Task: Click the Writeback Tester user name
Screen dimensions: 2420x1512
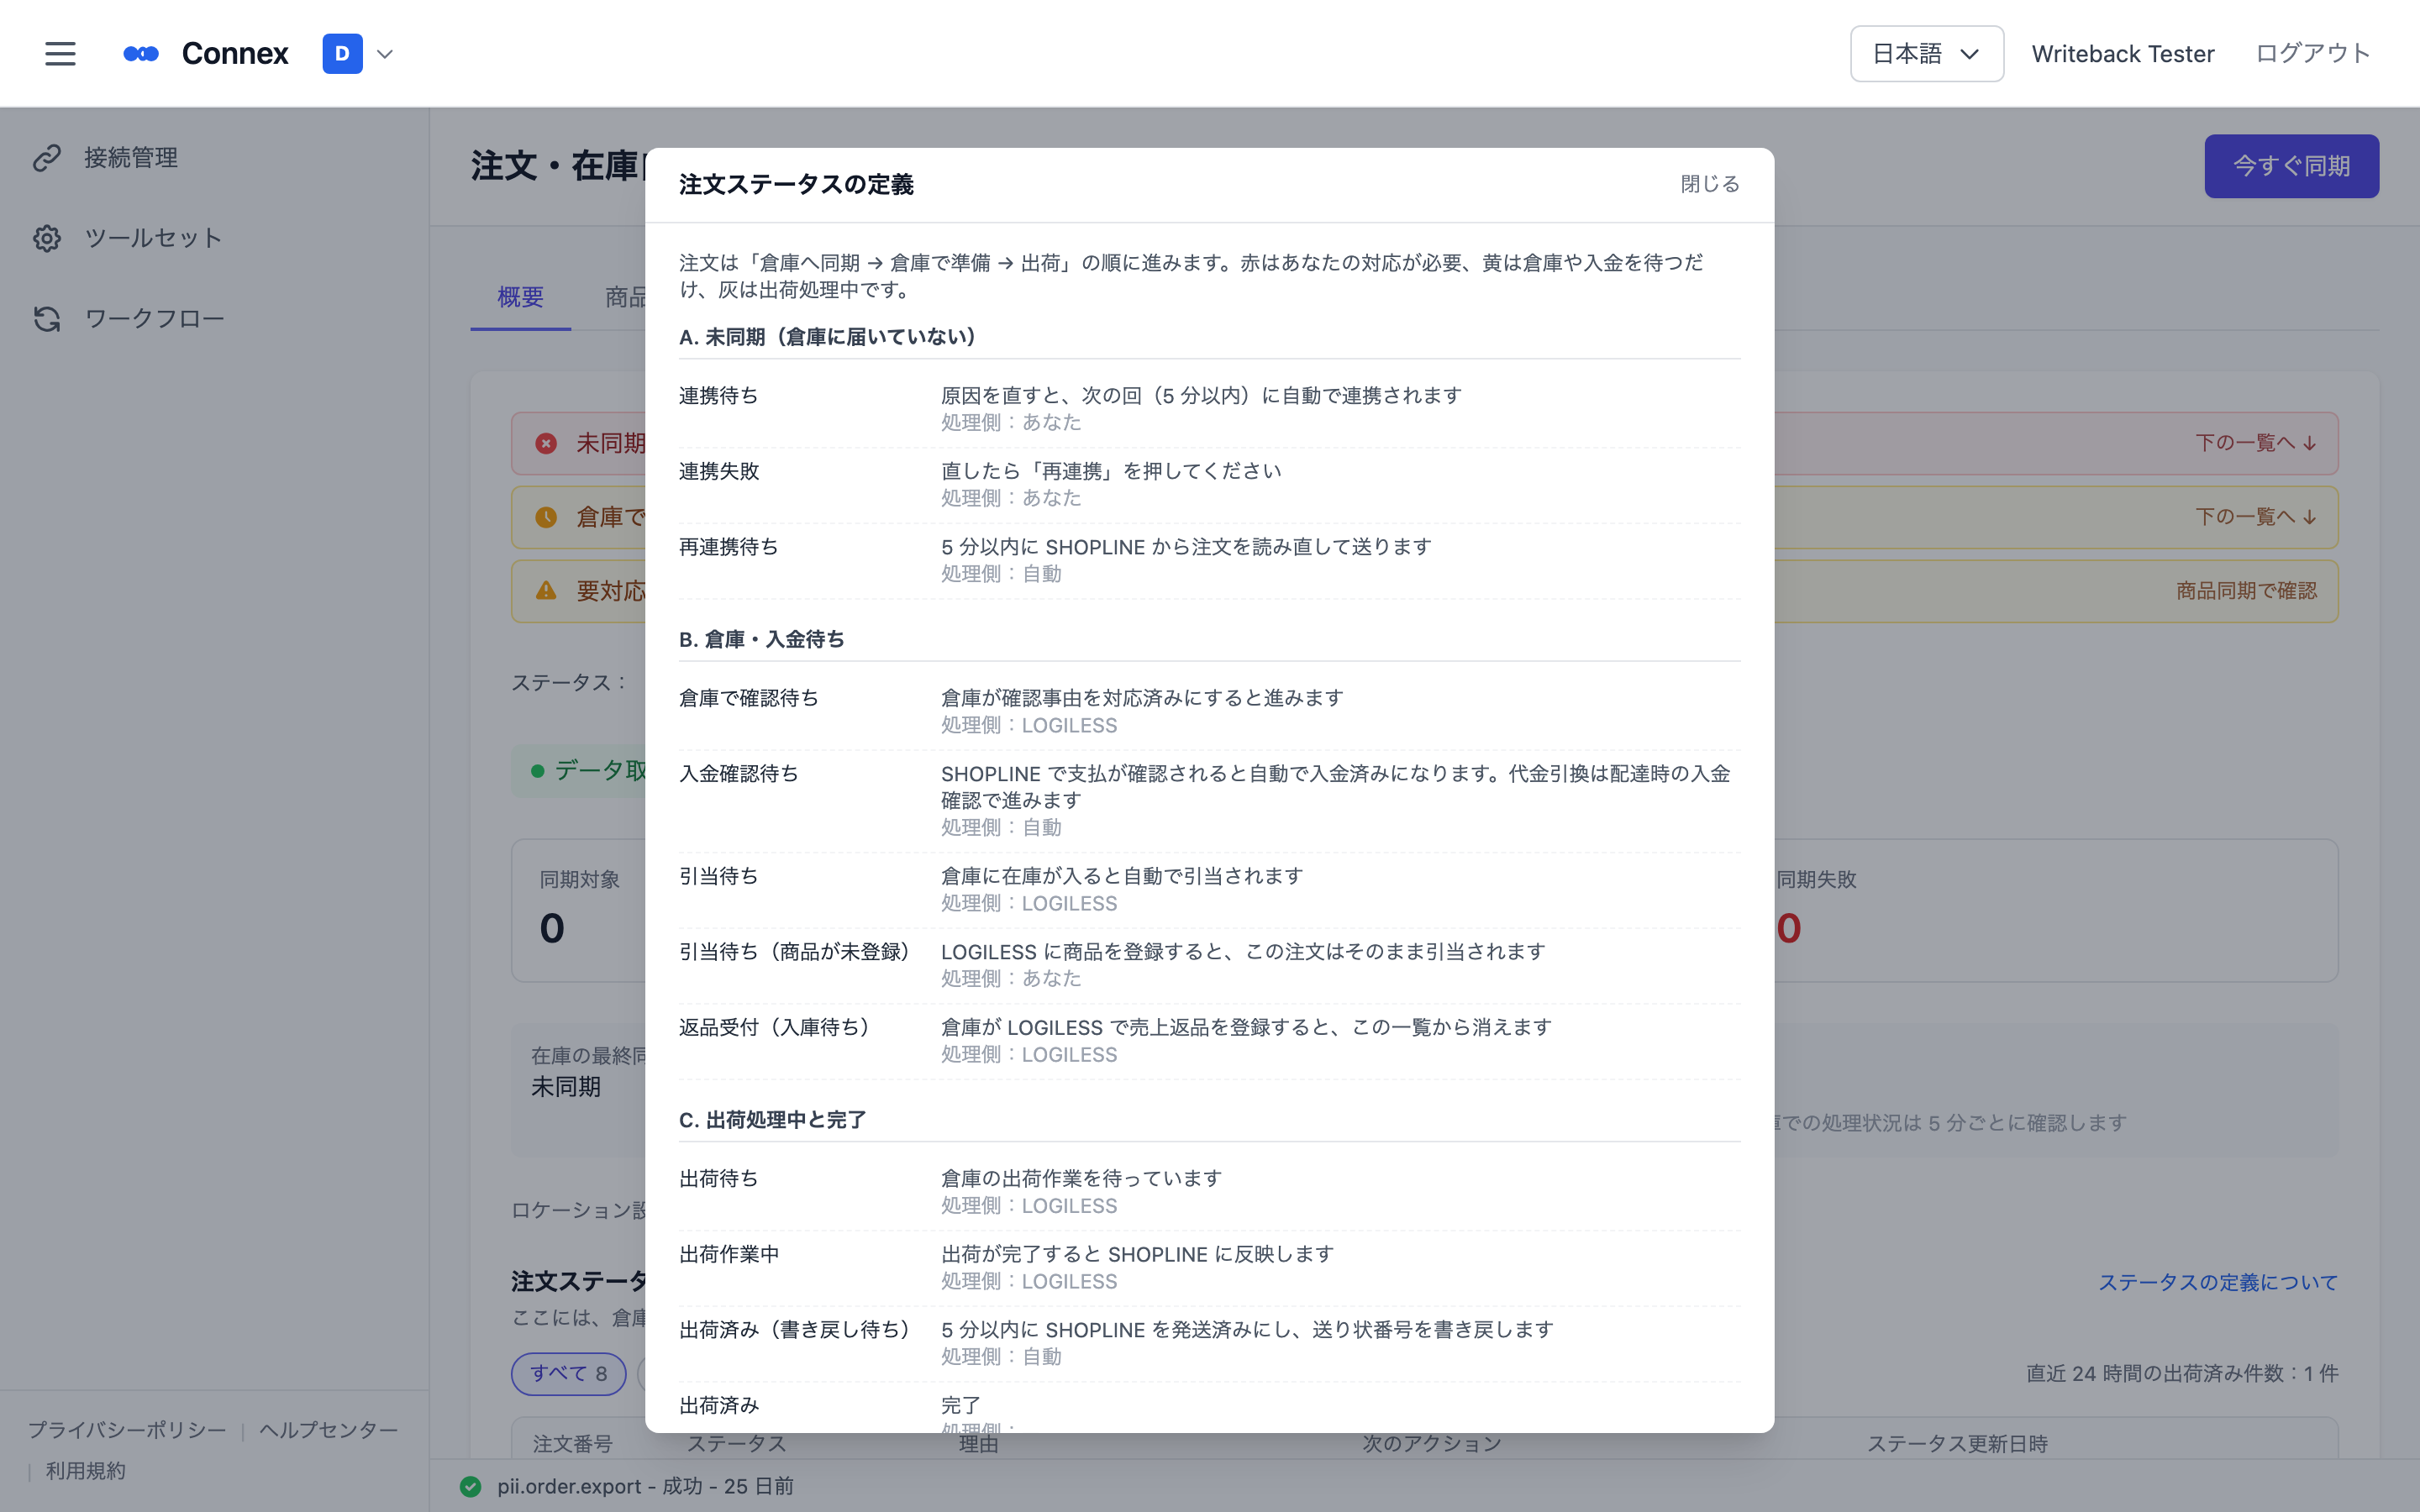Action: tap(2122, 54)
